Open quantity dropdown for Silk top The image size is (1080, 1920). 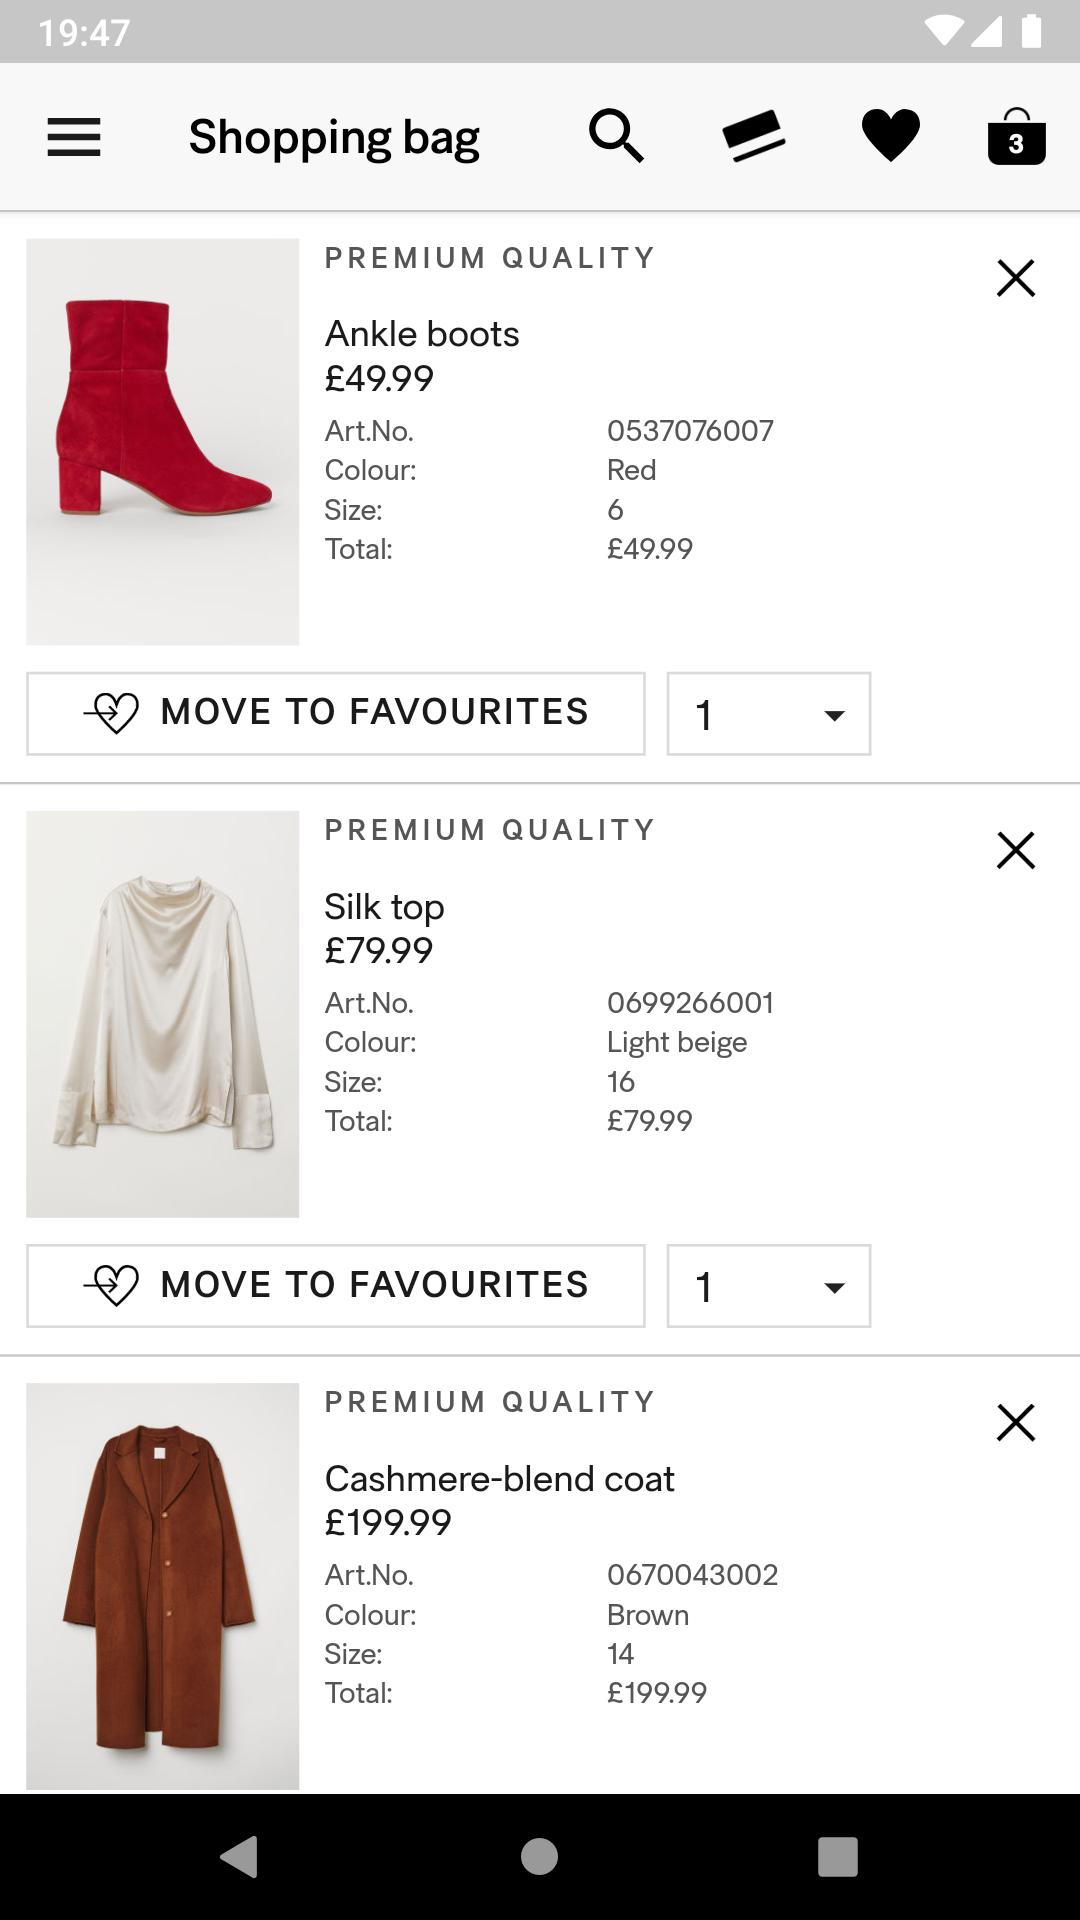[768, 1286]
